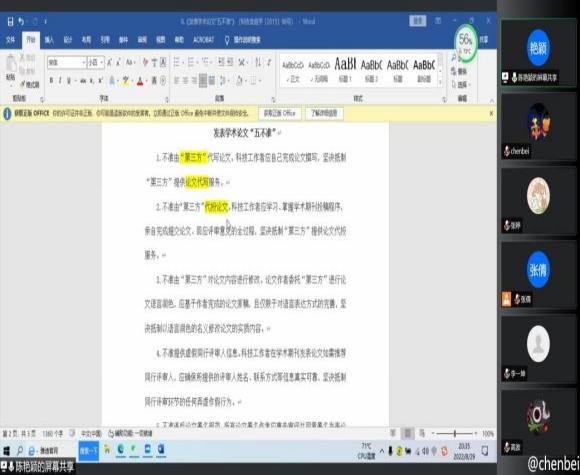The height and width of the screenshot is (475, 580).
Task: Open Word icon in Windows taskbar
Action: [161, 449]
